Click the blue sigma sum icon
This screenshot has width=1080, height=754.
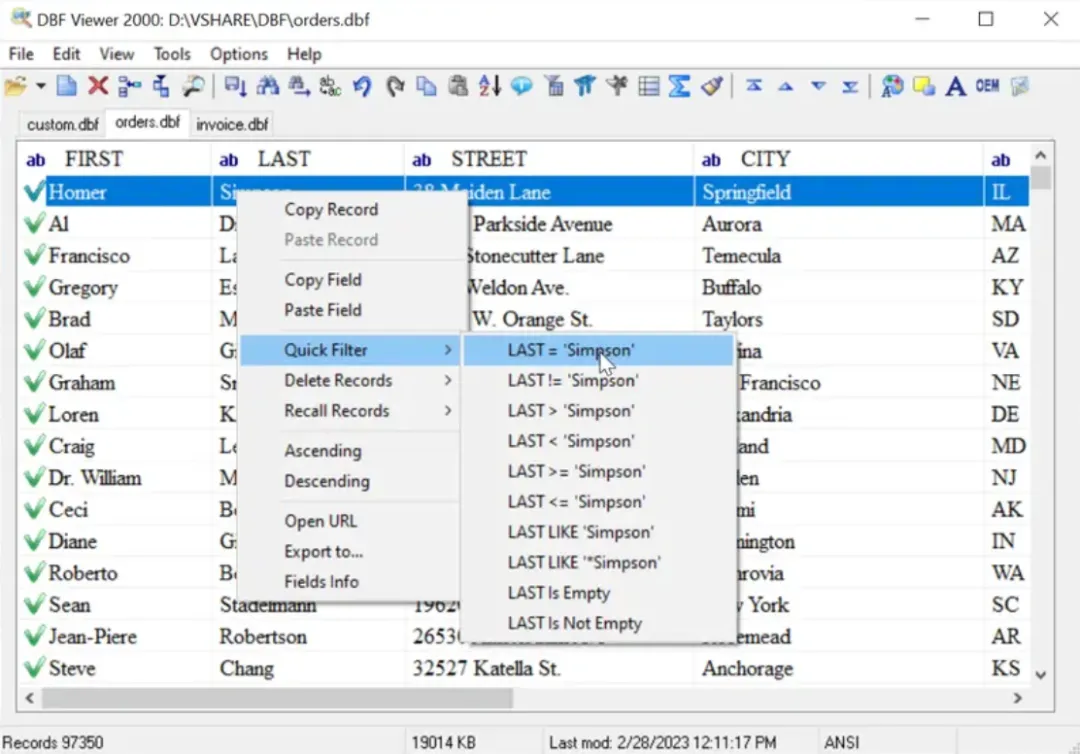point(679,86)
